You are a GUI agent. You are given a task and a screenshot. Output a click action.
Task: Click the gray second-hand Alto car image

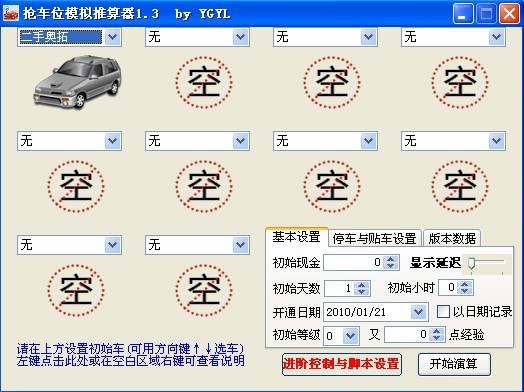pyautogui.click(x=77, y=81)
